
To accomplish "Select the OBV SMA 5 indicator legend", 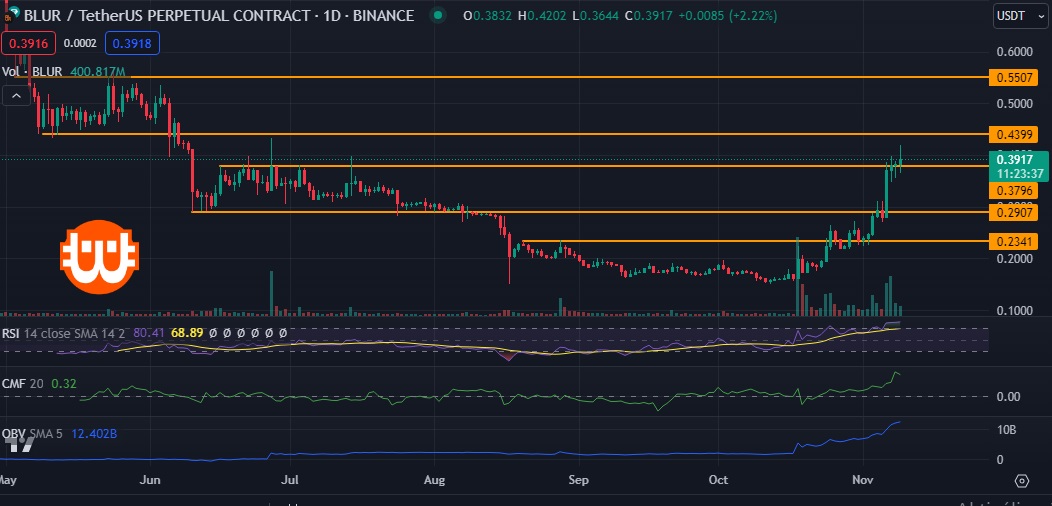I will pos(32,434).
